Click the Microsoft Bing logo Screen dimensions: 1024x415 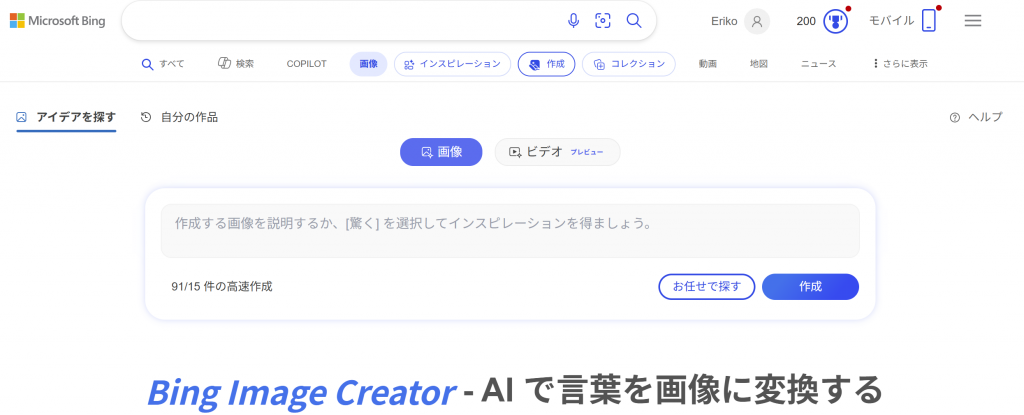(57, 21)
